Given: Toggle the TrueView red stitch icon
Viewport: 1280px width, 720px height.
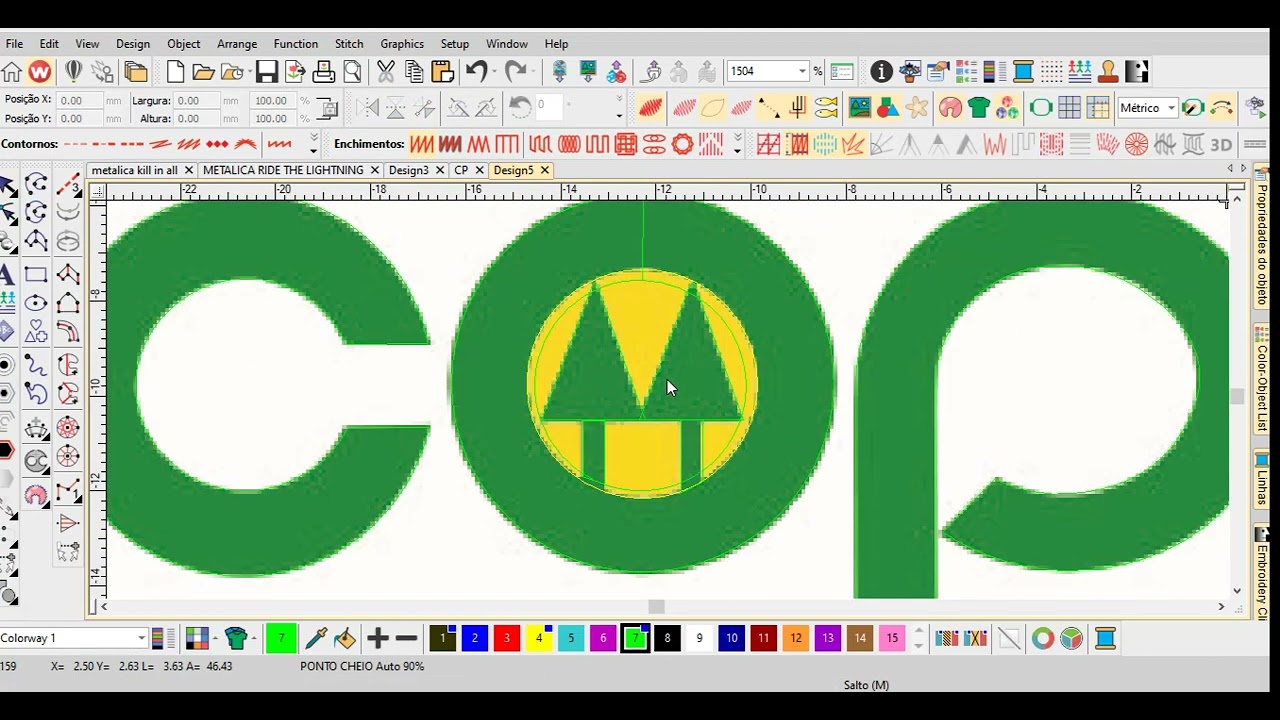Looking at the screenshot, I should click(x=651, y=107).
